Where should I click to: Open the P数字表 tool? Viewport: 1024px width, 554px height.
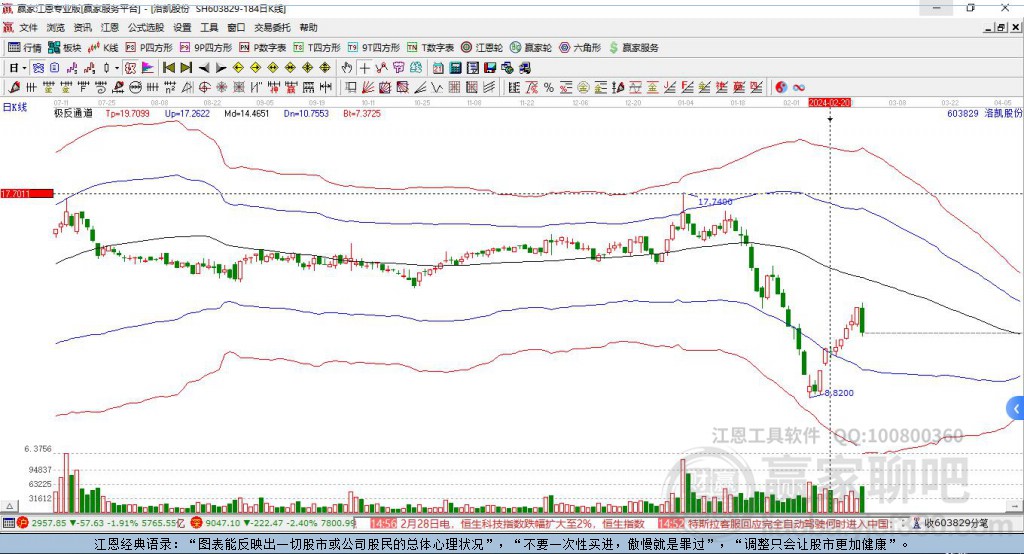[263, 48]
